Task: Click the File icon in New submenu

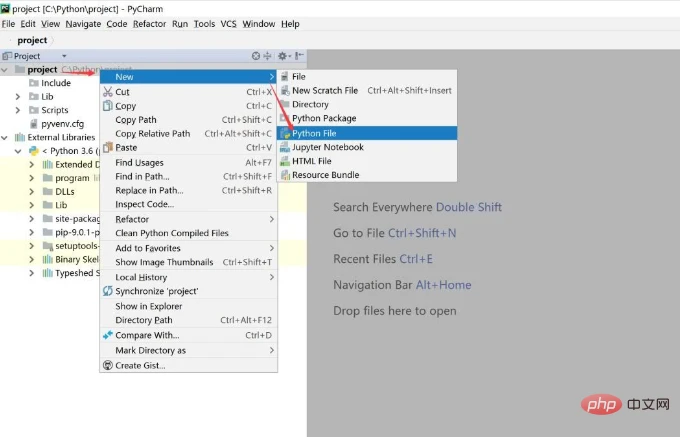Action: click(284, 77)
